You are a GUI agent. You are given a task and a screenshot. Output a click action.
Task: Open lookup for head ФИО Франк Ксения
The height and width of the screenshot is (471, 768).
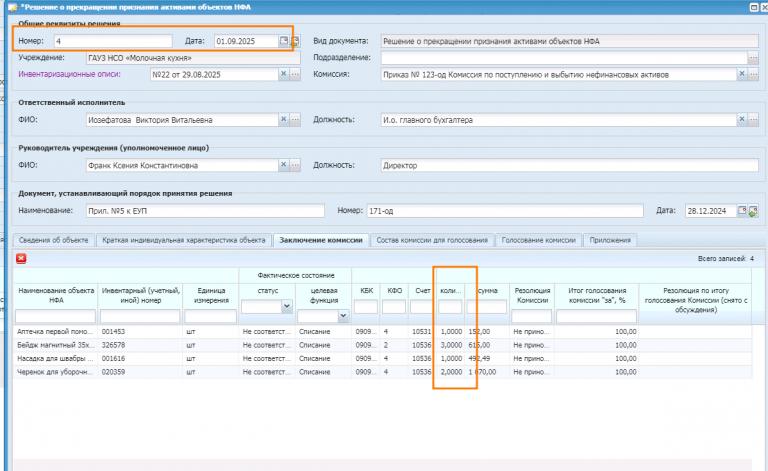click(x=295, y=165)
